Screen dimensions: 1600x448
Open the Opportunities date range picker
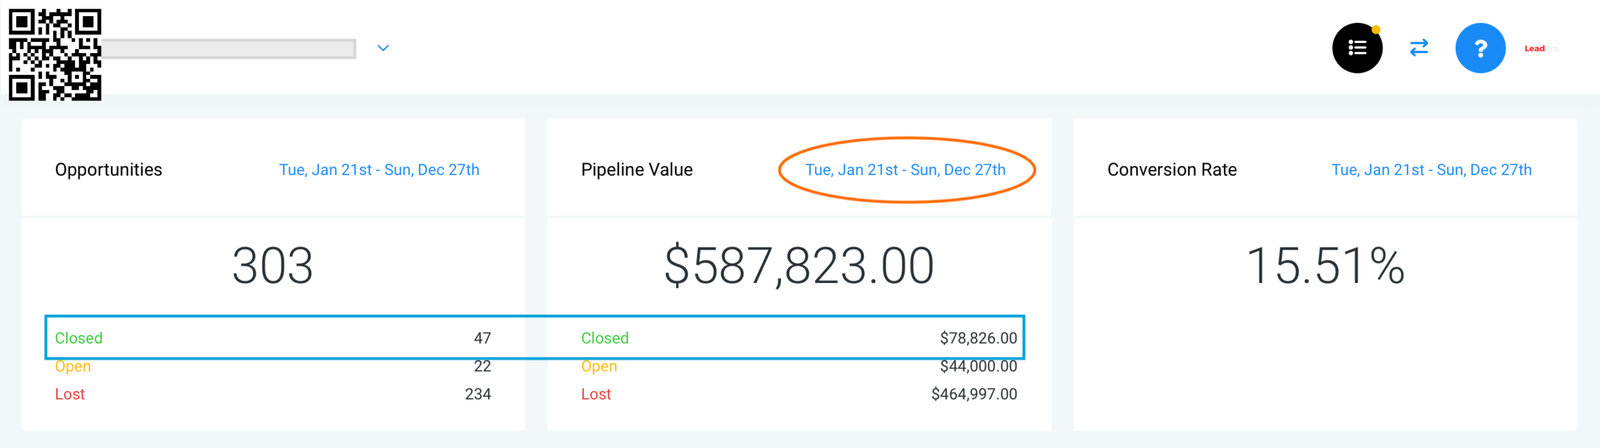pyautogui.click(x=379, y=170)
